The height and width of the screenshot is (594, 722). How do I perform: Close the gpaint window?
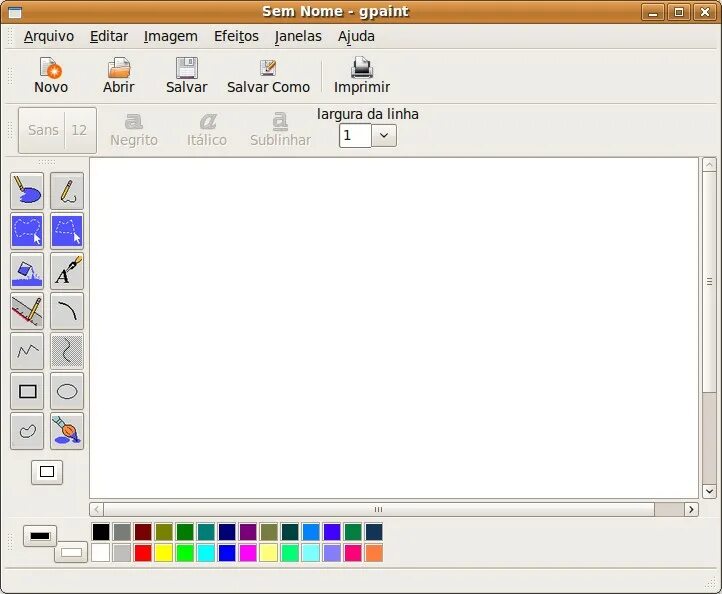click(x=705, y=12)
